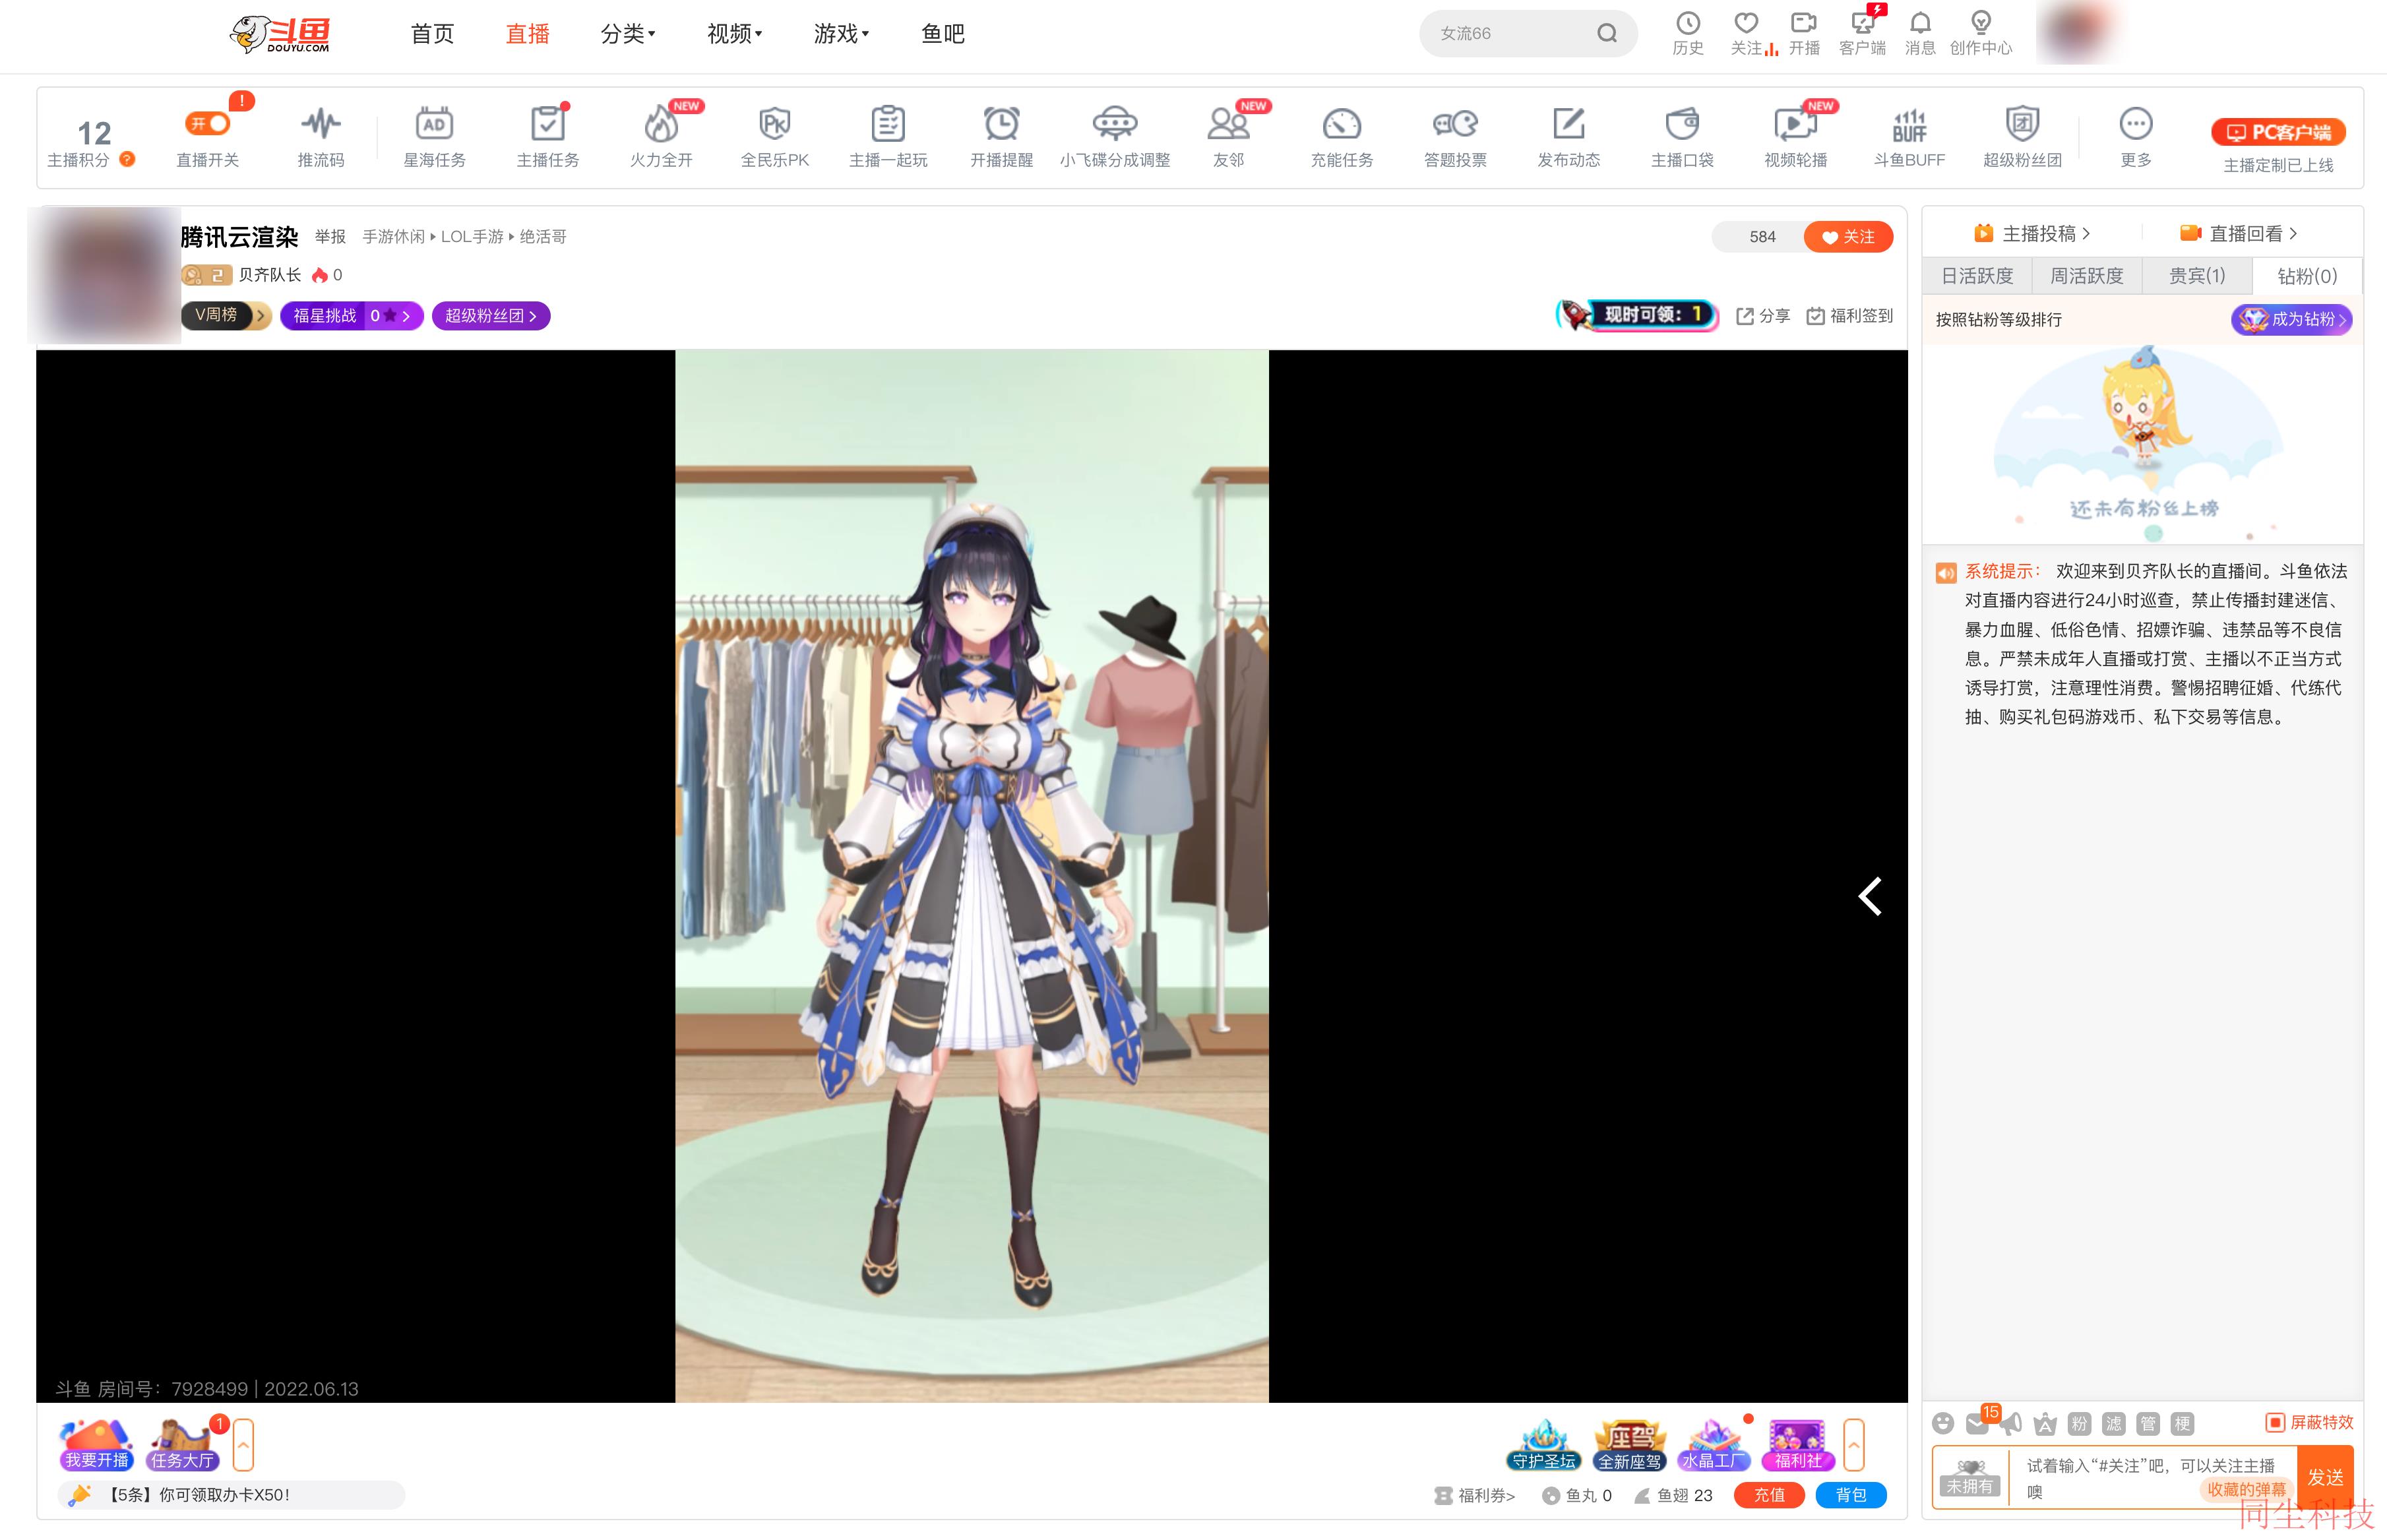Open 背包 backpack button
Screen dimensions: 2387x1540
click(x=1851, y=1495)
